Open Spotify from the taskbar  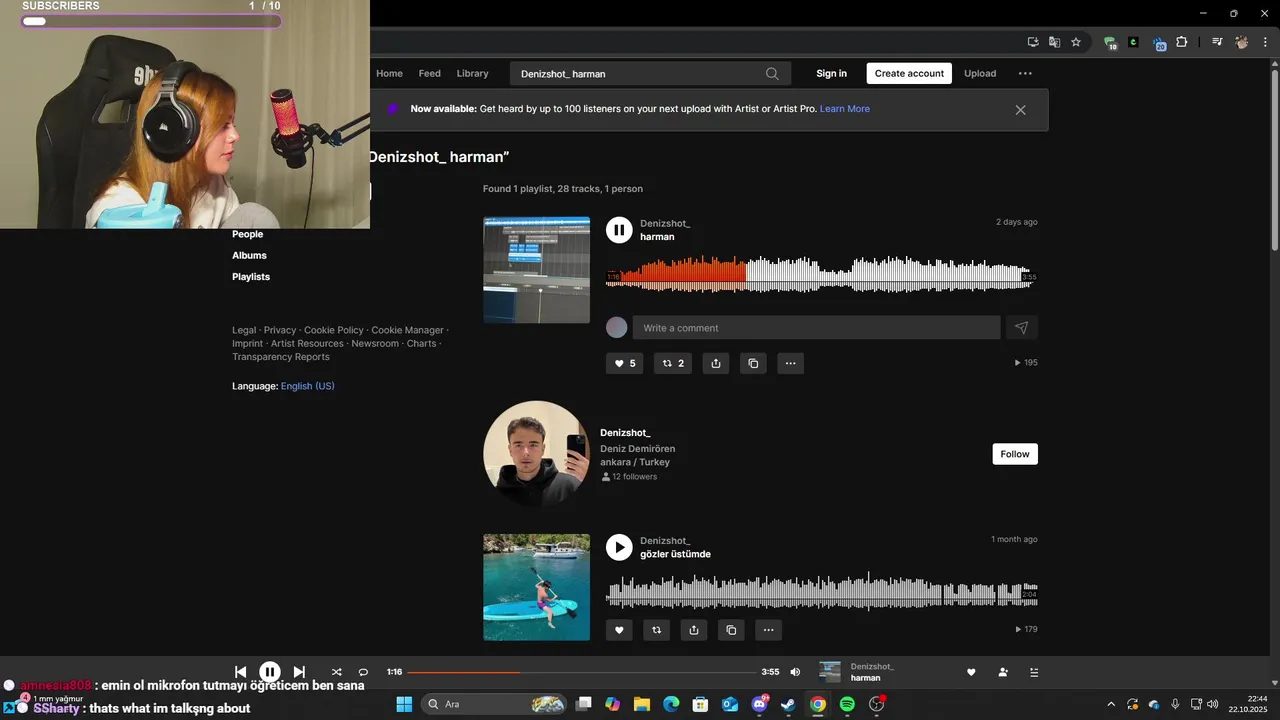coord(847,704)
